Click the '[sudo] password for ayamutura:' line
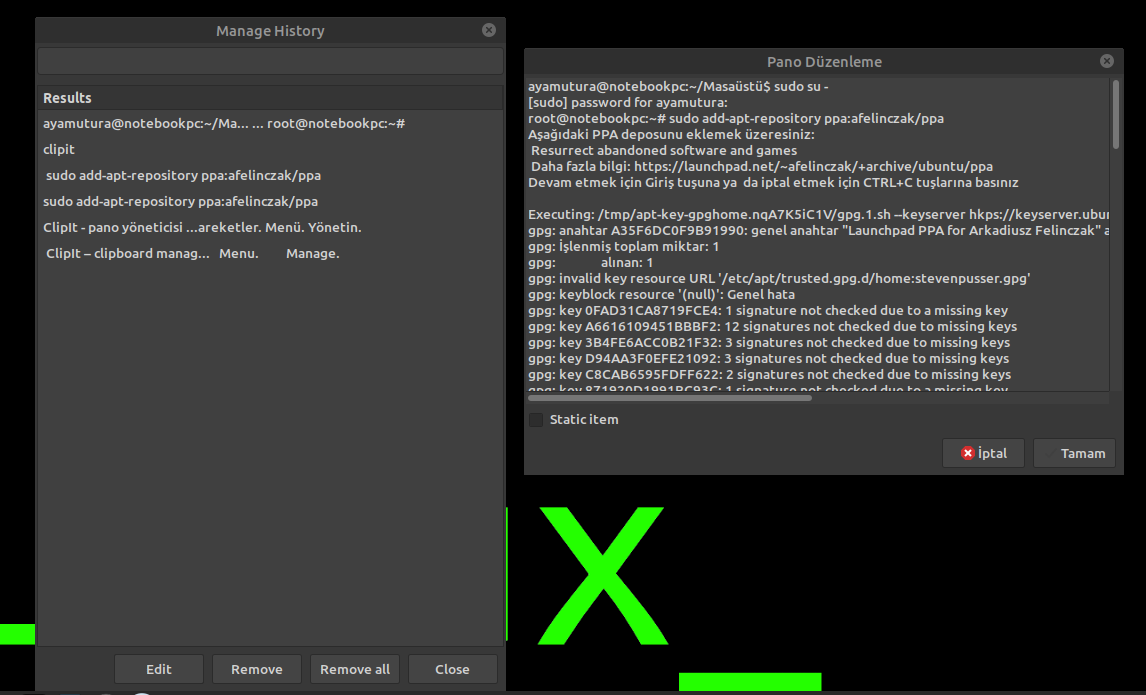The image size is (1146, 695). click(x=628, y=102)
